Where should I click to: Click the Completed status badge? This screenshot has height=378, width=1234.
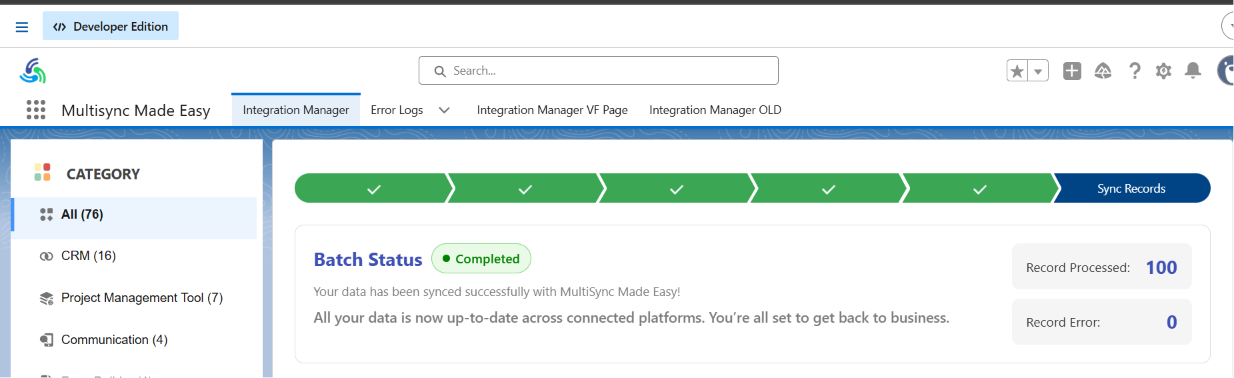[481, 259]
